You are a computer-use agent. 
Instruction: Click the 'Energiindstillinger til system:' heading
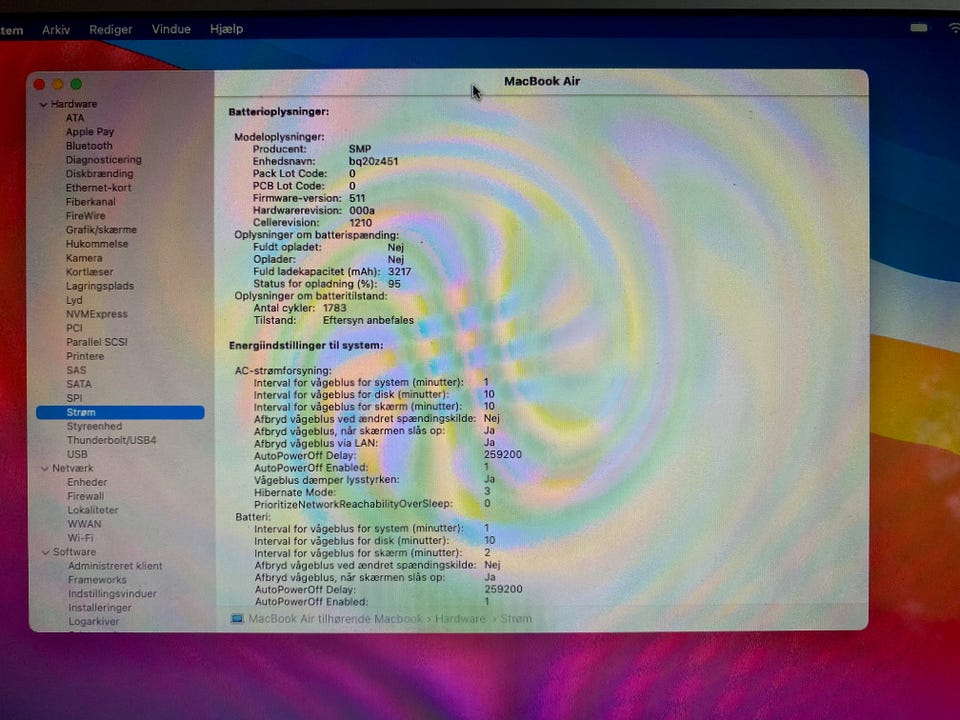point(306,345)
